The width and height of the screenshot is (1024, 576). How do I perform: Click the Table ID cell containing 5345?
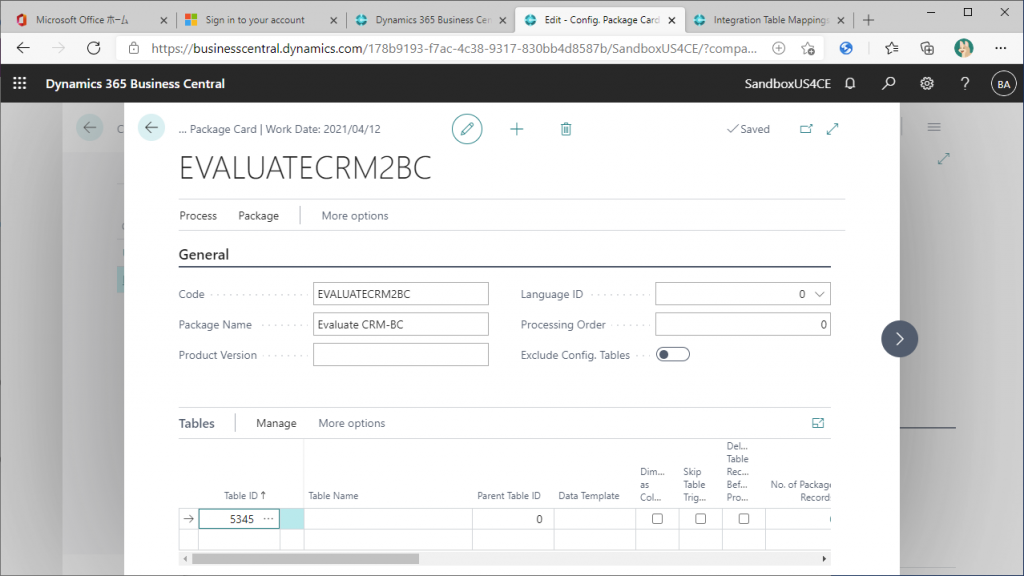click(x=239, y=519)
